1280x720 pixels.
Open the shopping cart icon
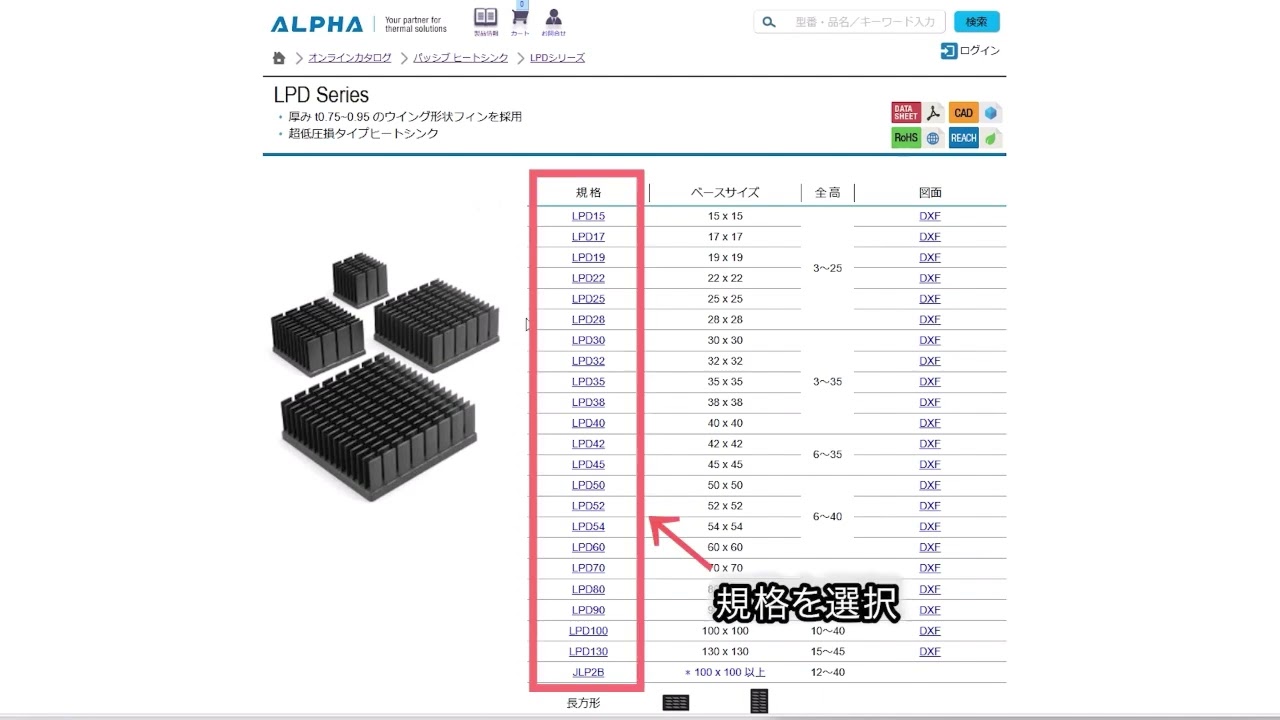pyautogui.click(x=520, y=17)
